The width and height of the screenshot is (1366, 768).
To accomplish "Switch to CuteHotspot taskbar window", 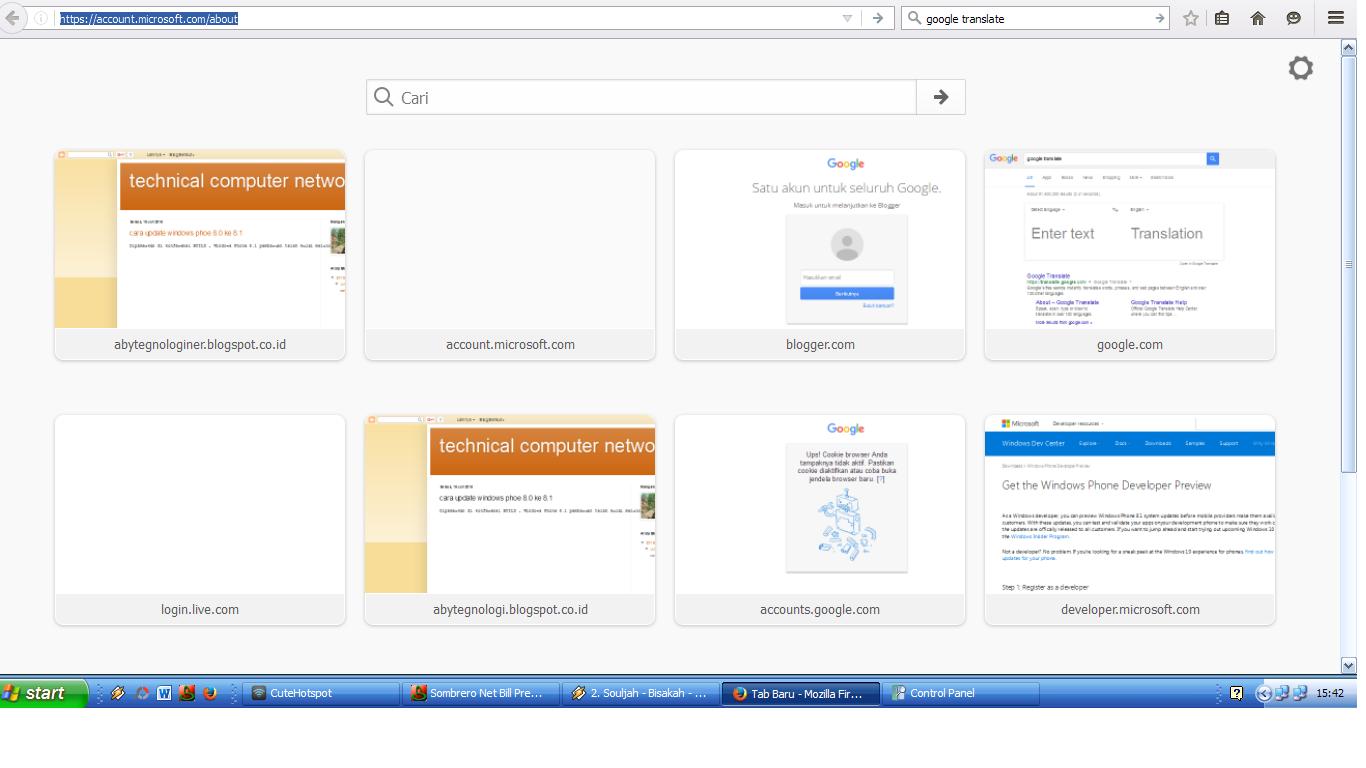I will pyautogui.click(x=321, y=693).
